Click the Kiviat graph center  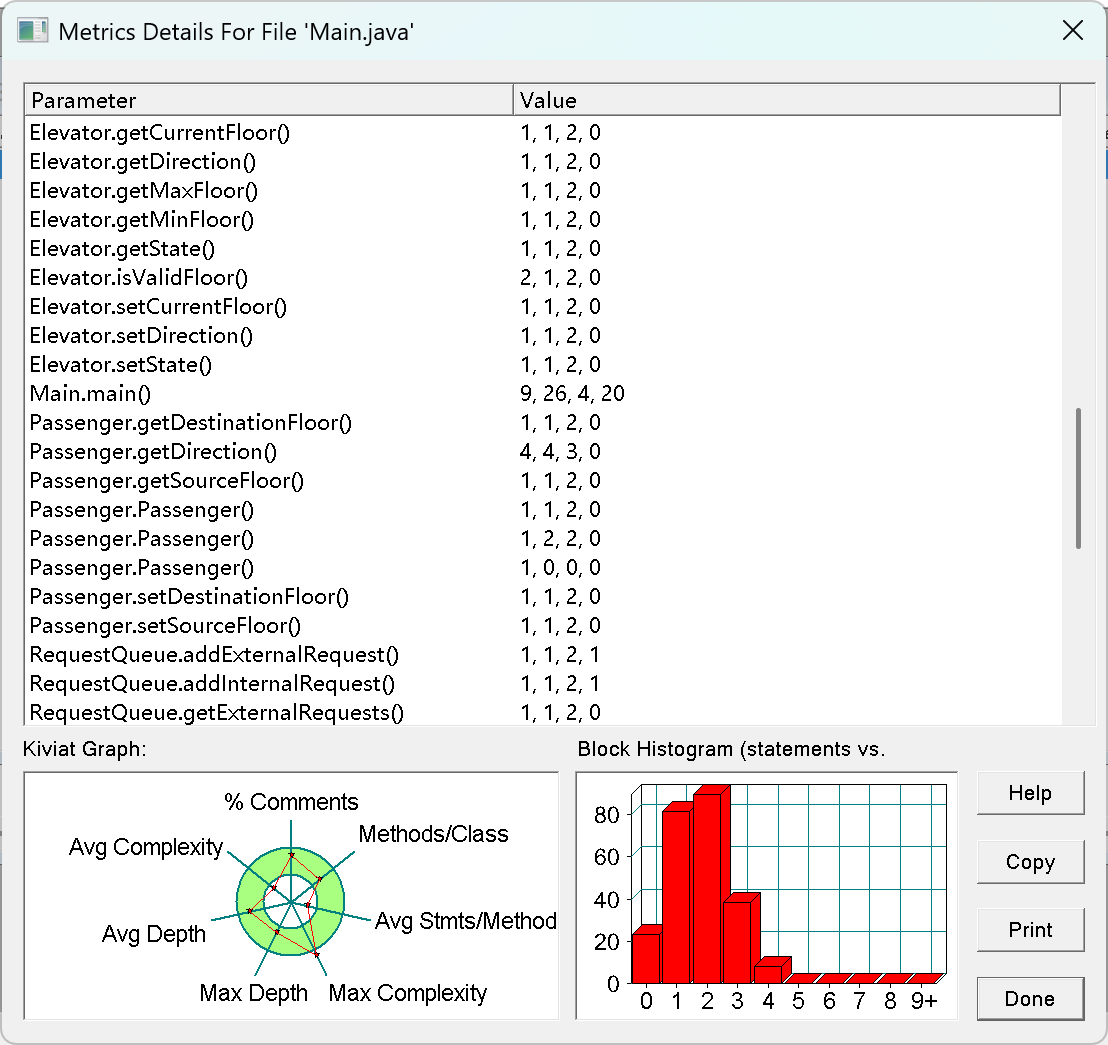coord(290,902)
